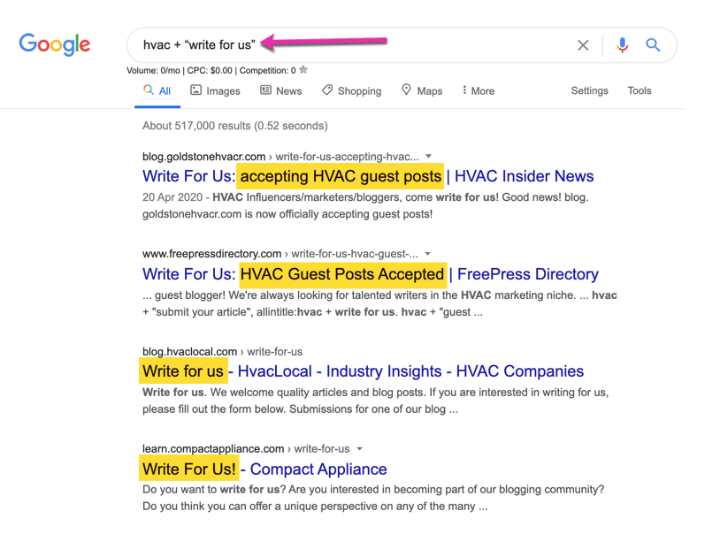Open HVAC Insider News result link
Image resolution: width=709 pixels, height=542 pixels.
pos(368,176)
